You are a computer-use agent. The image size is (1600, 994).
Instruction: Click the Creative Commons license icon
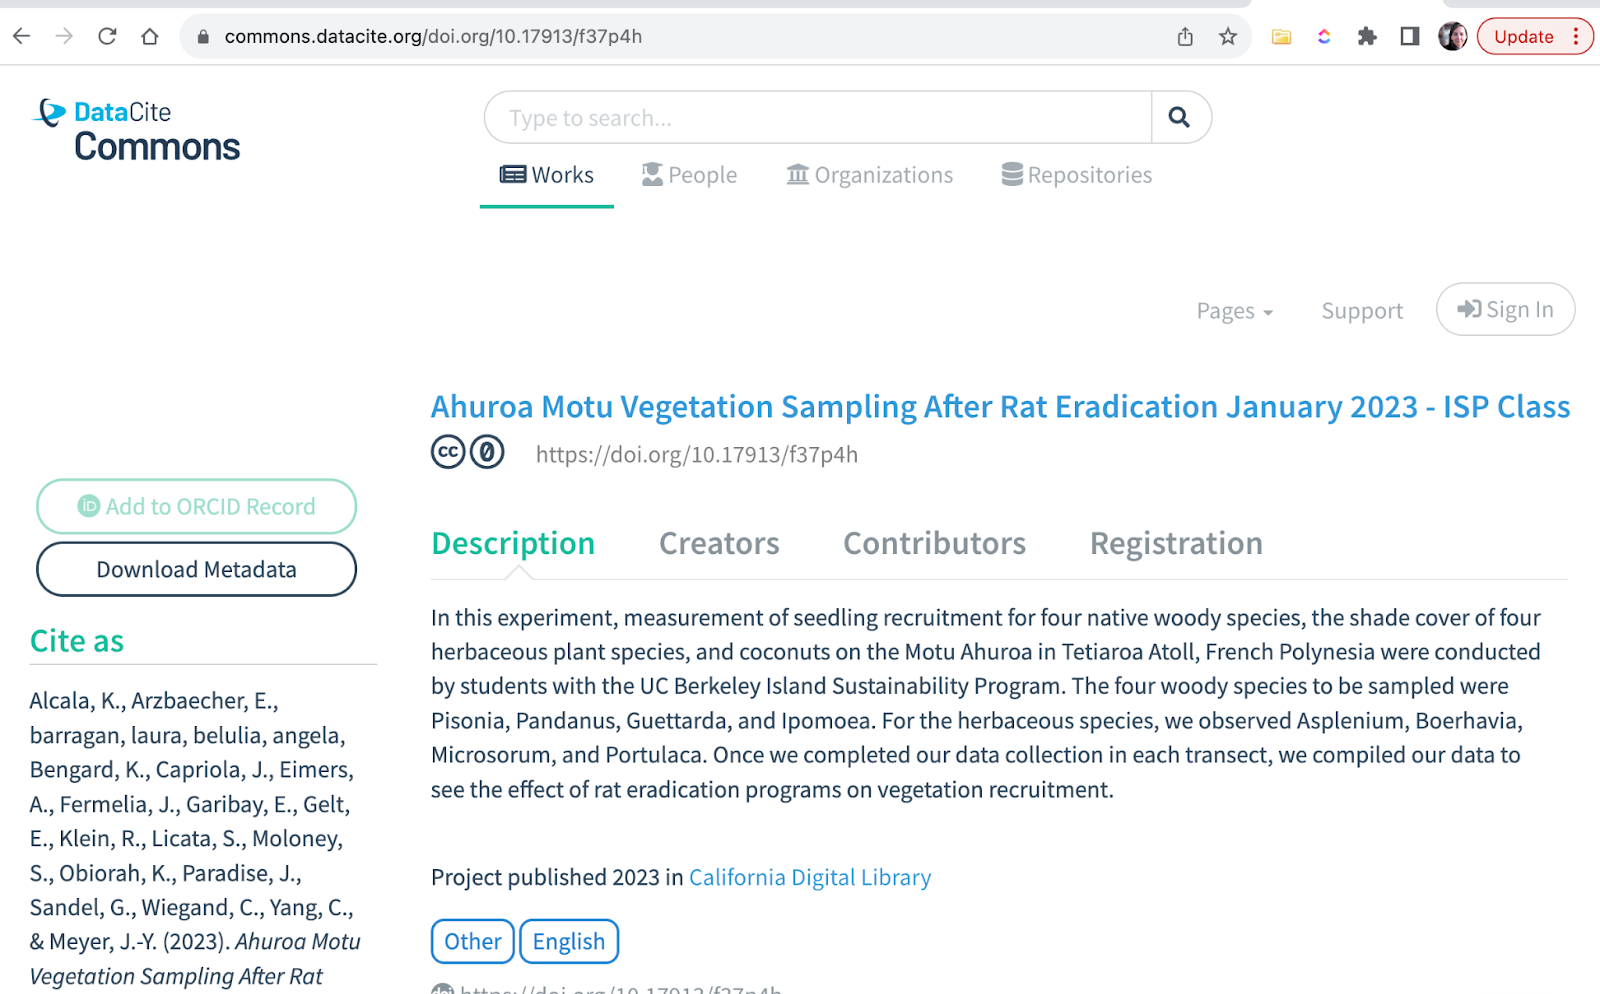[448, 453]
